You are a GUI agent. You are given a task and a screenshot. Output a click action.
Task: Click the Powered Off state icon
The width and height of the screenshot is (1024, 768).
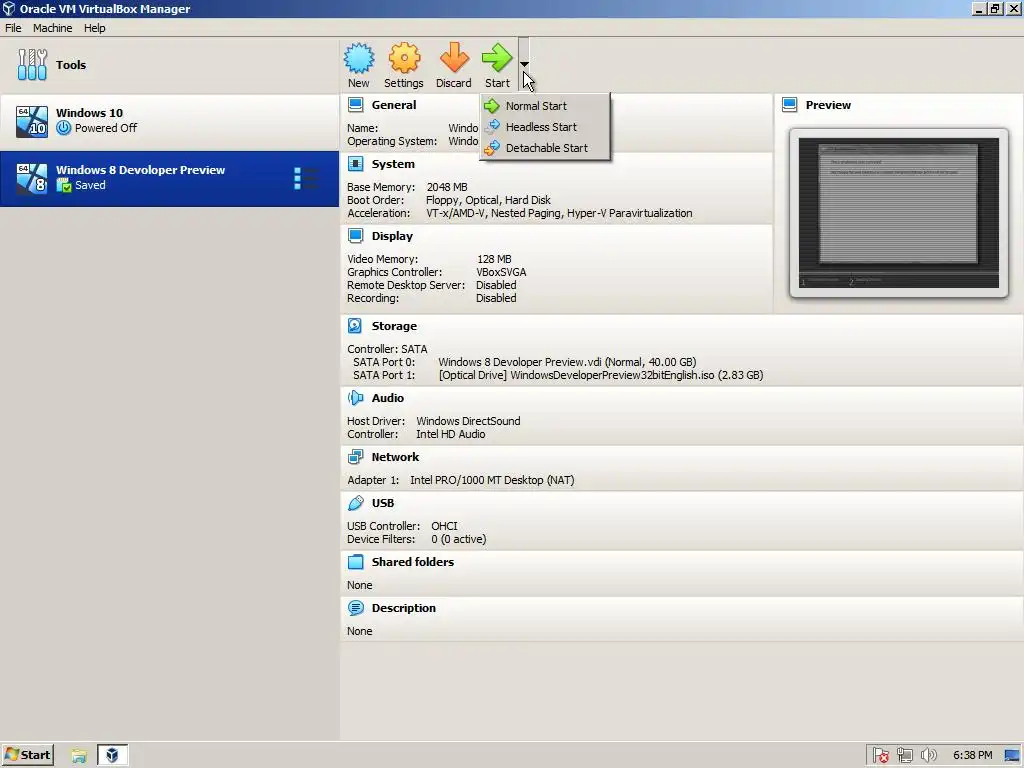point(63,128)
